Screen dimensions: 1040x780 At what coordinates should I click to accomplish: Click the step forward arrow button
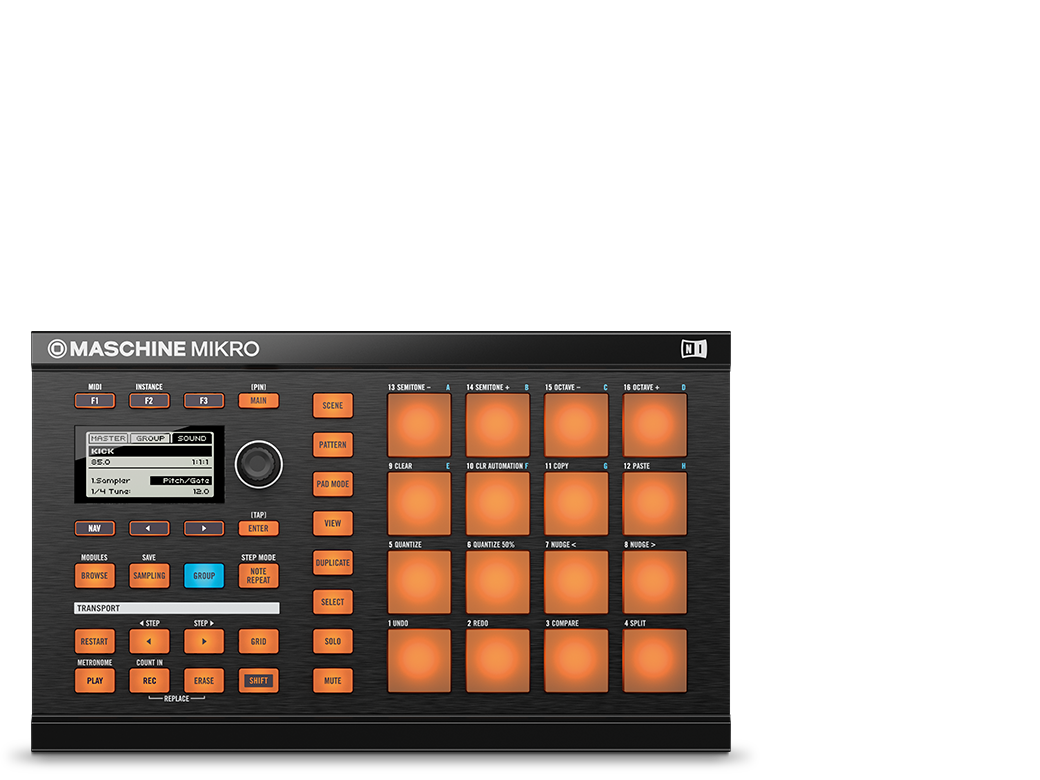(x=204, y=641)
